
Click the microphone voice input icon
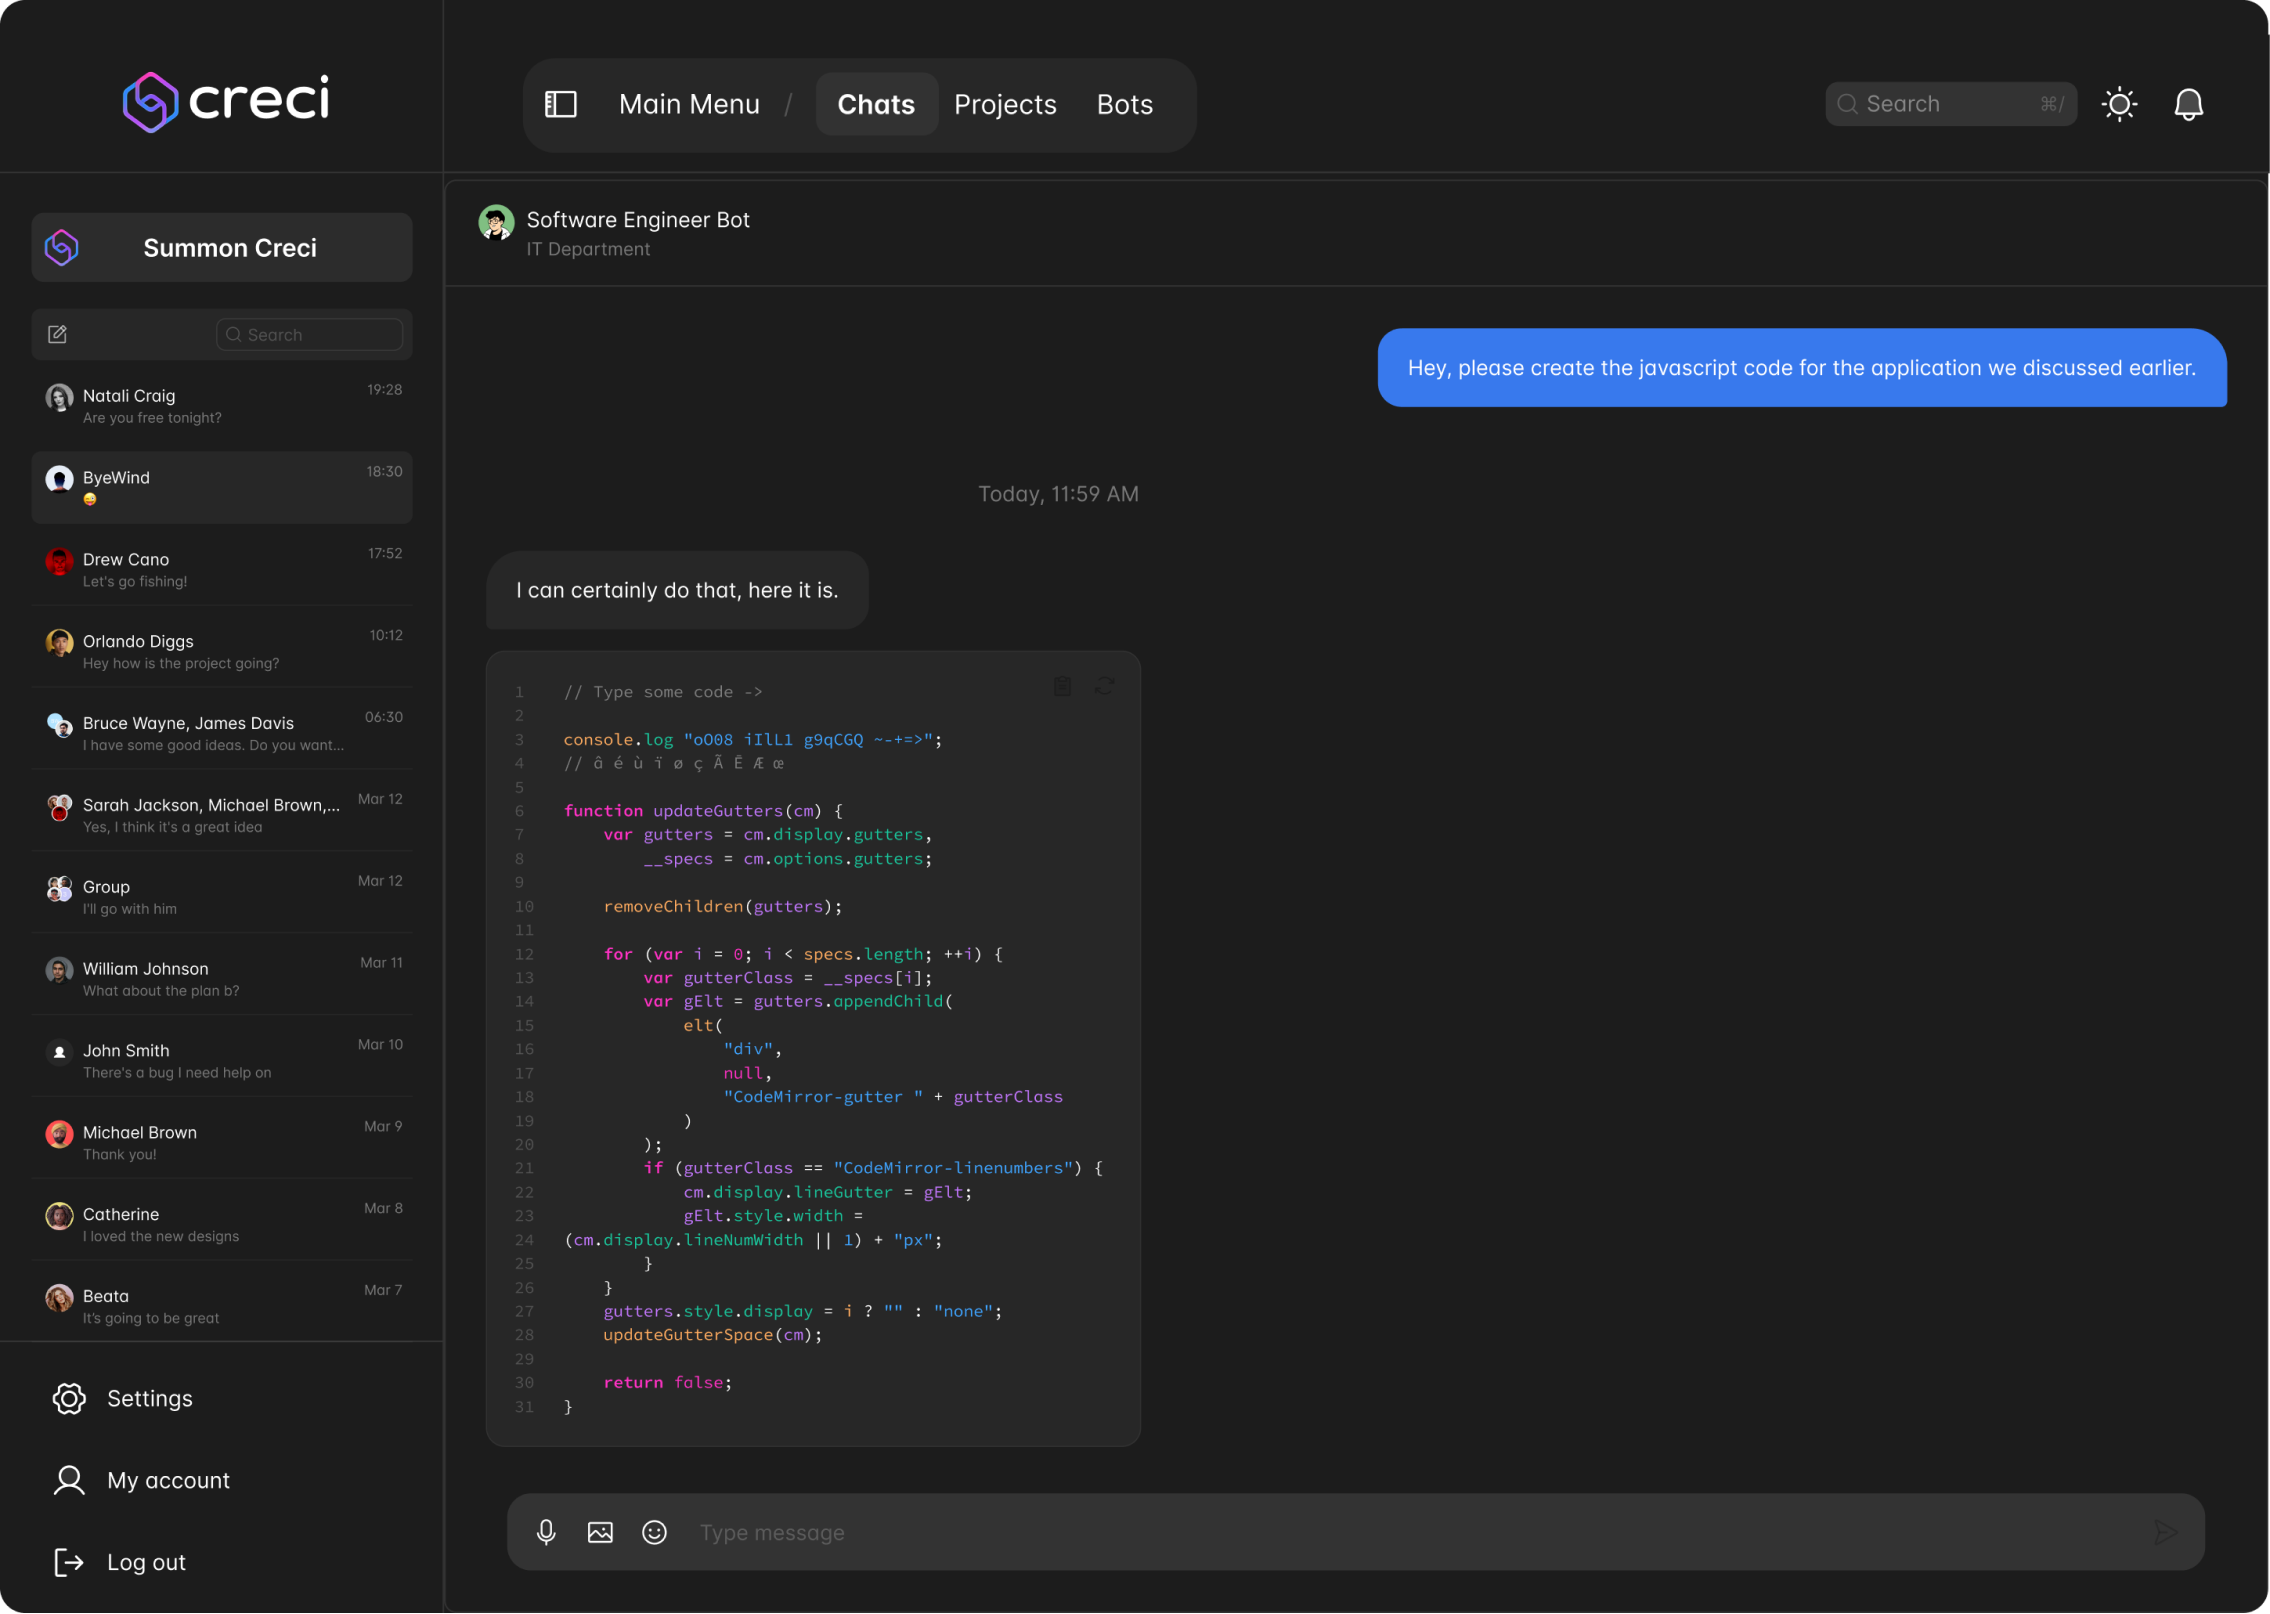click(546, 1532)
